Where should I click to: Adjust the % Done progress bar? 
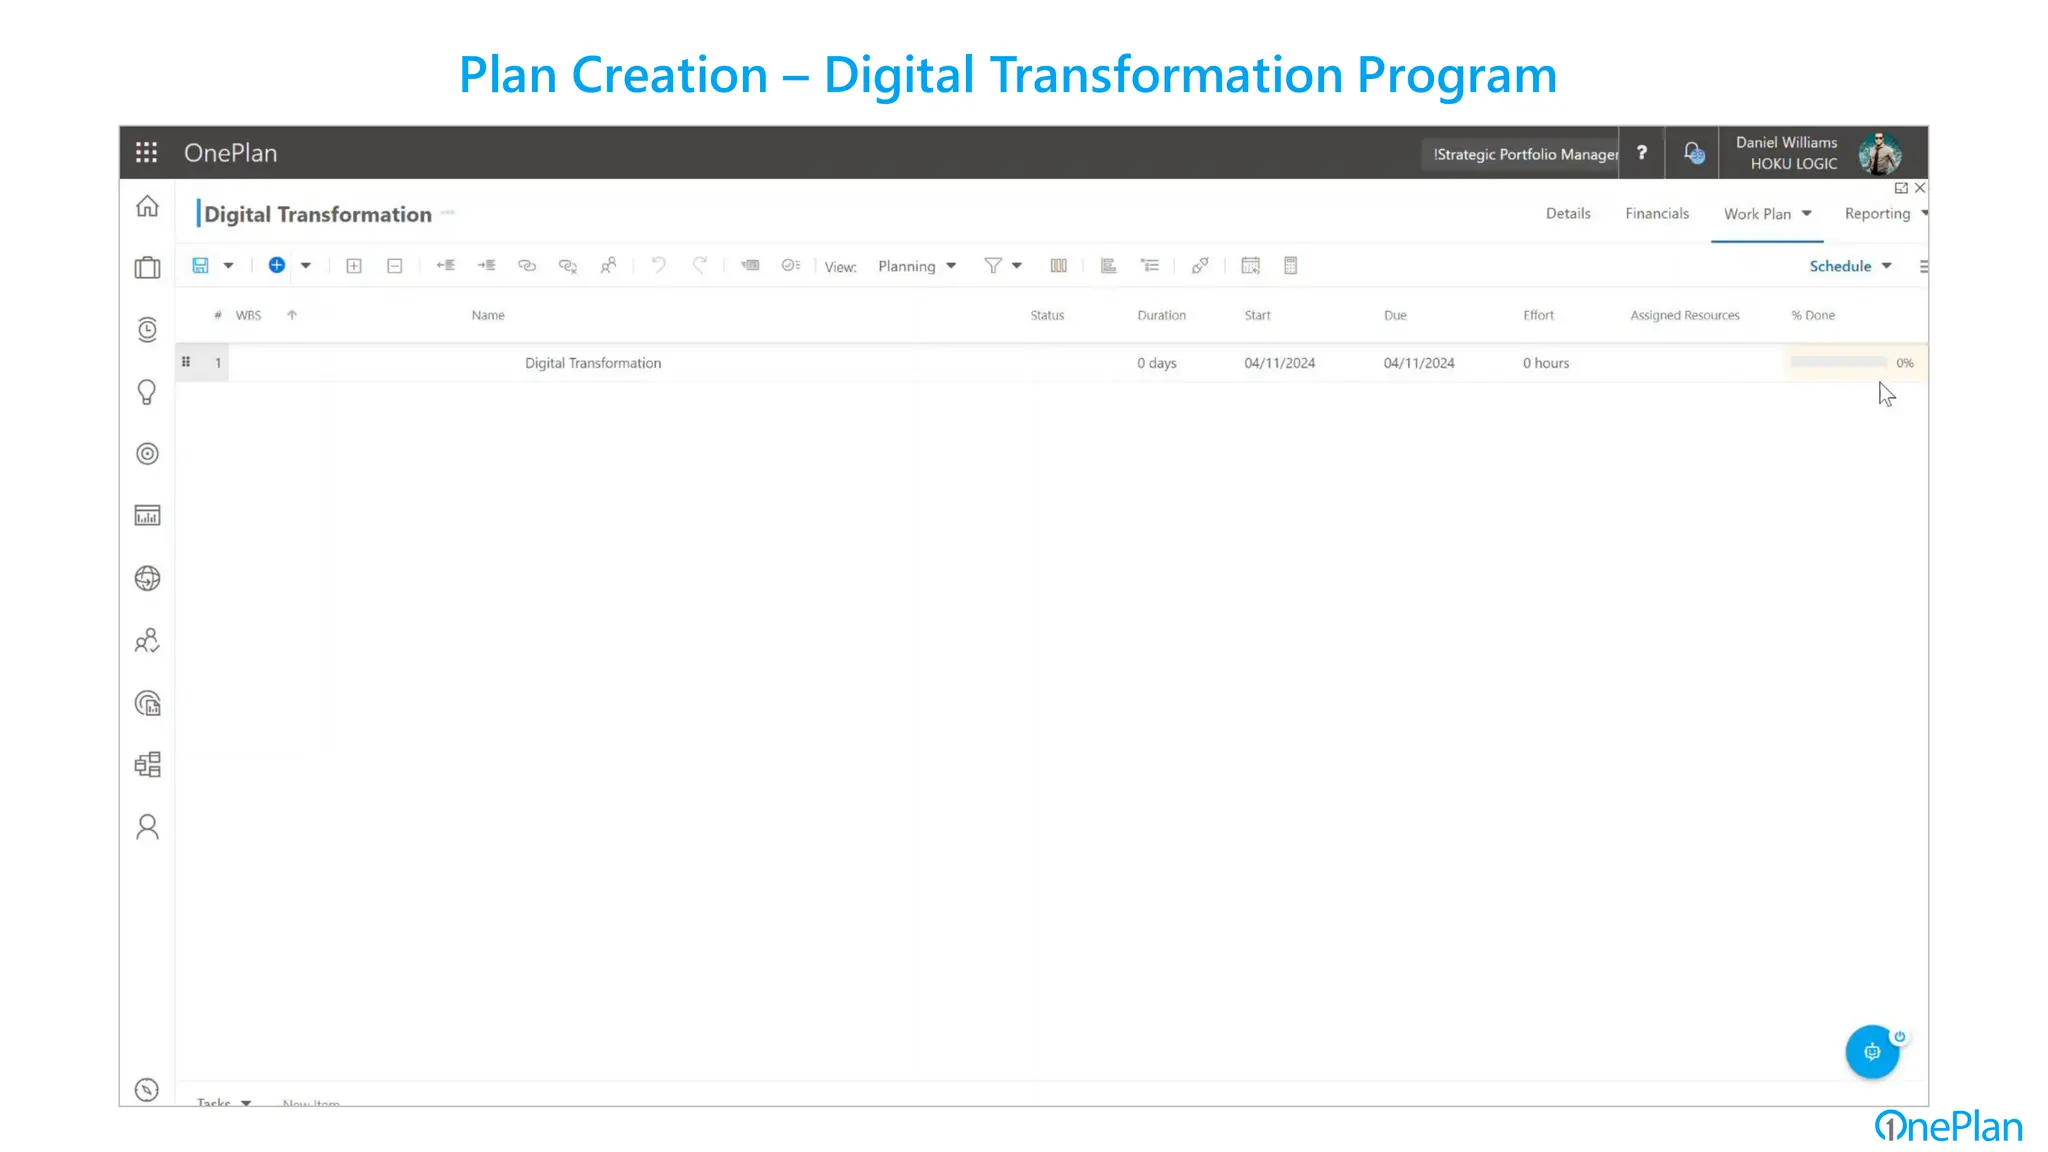coord(1838,362)
